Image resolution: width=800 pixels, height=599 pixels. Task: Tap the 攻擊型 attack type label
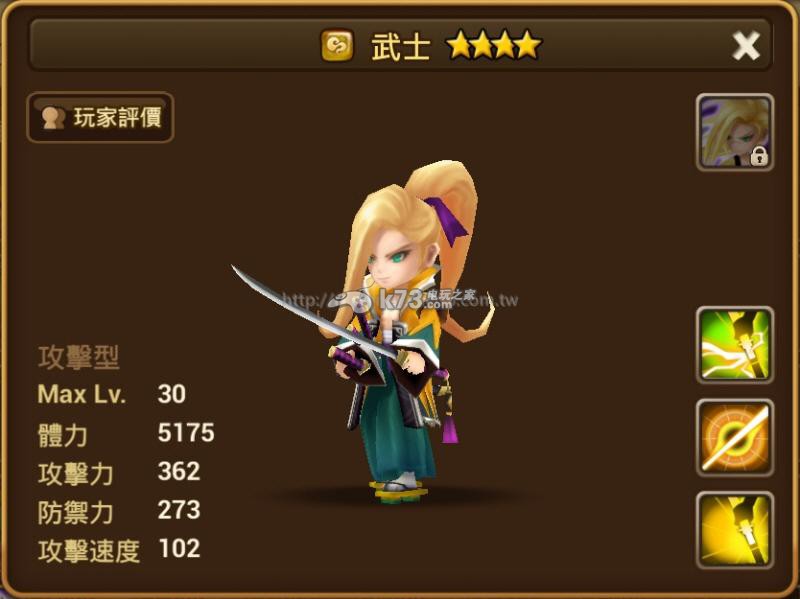pos(79,357)
